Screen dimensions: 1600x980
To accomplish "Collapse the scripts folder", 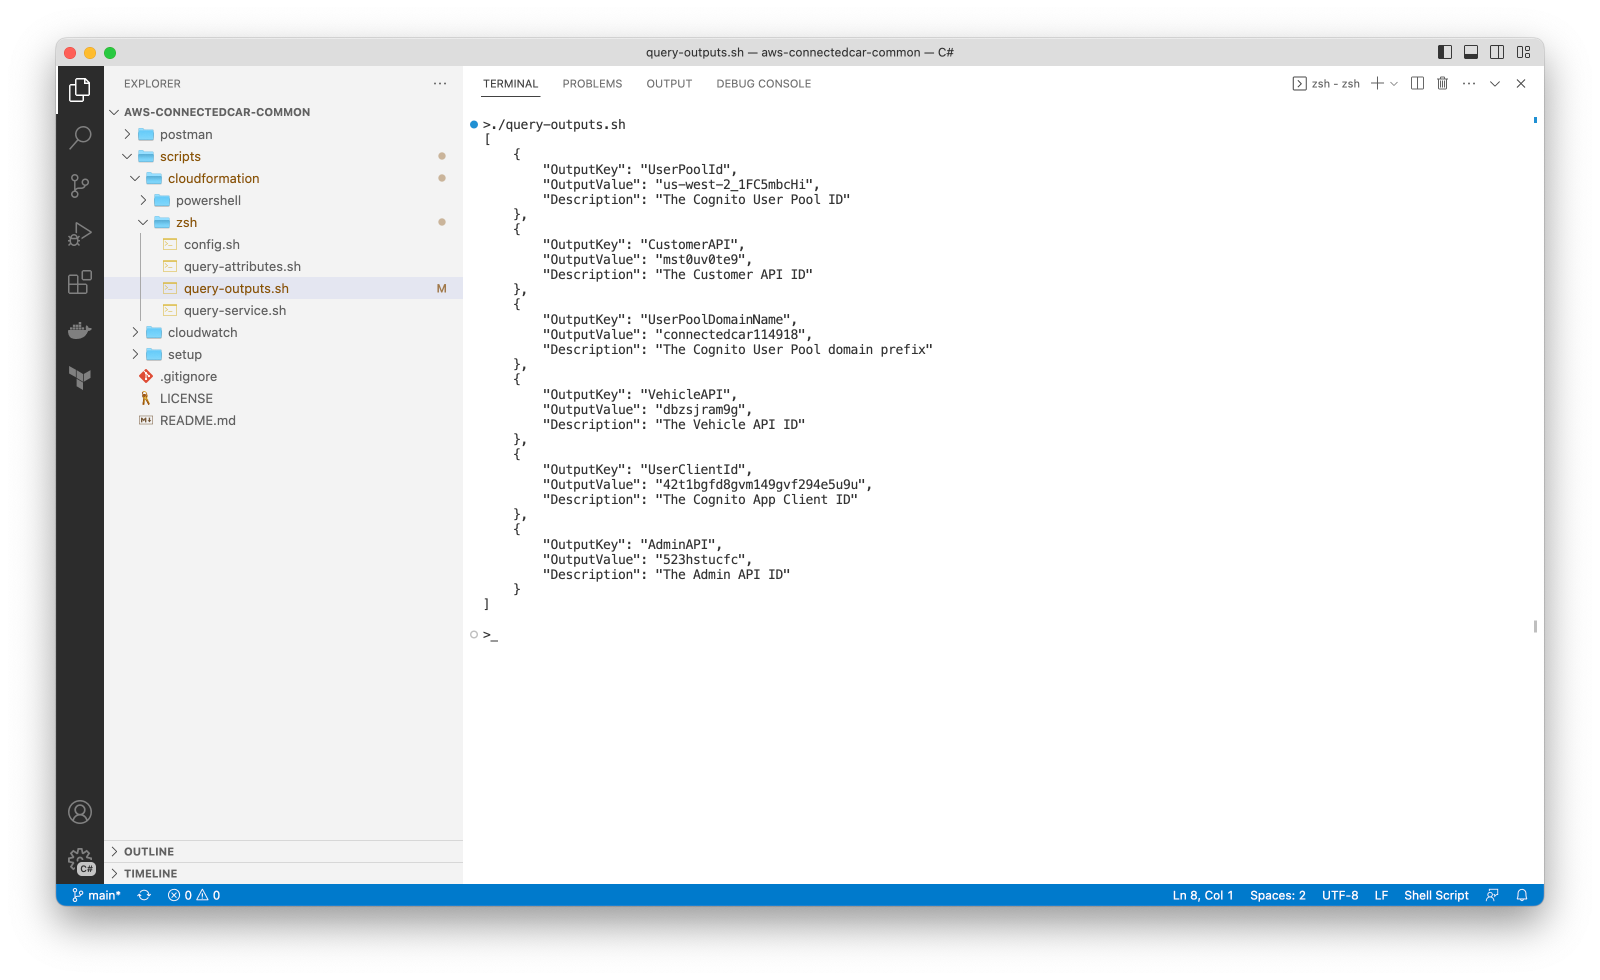I will [x=284, y=156].
